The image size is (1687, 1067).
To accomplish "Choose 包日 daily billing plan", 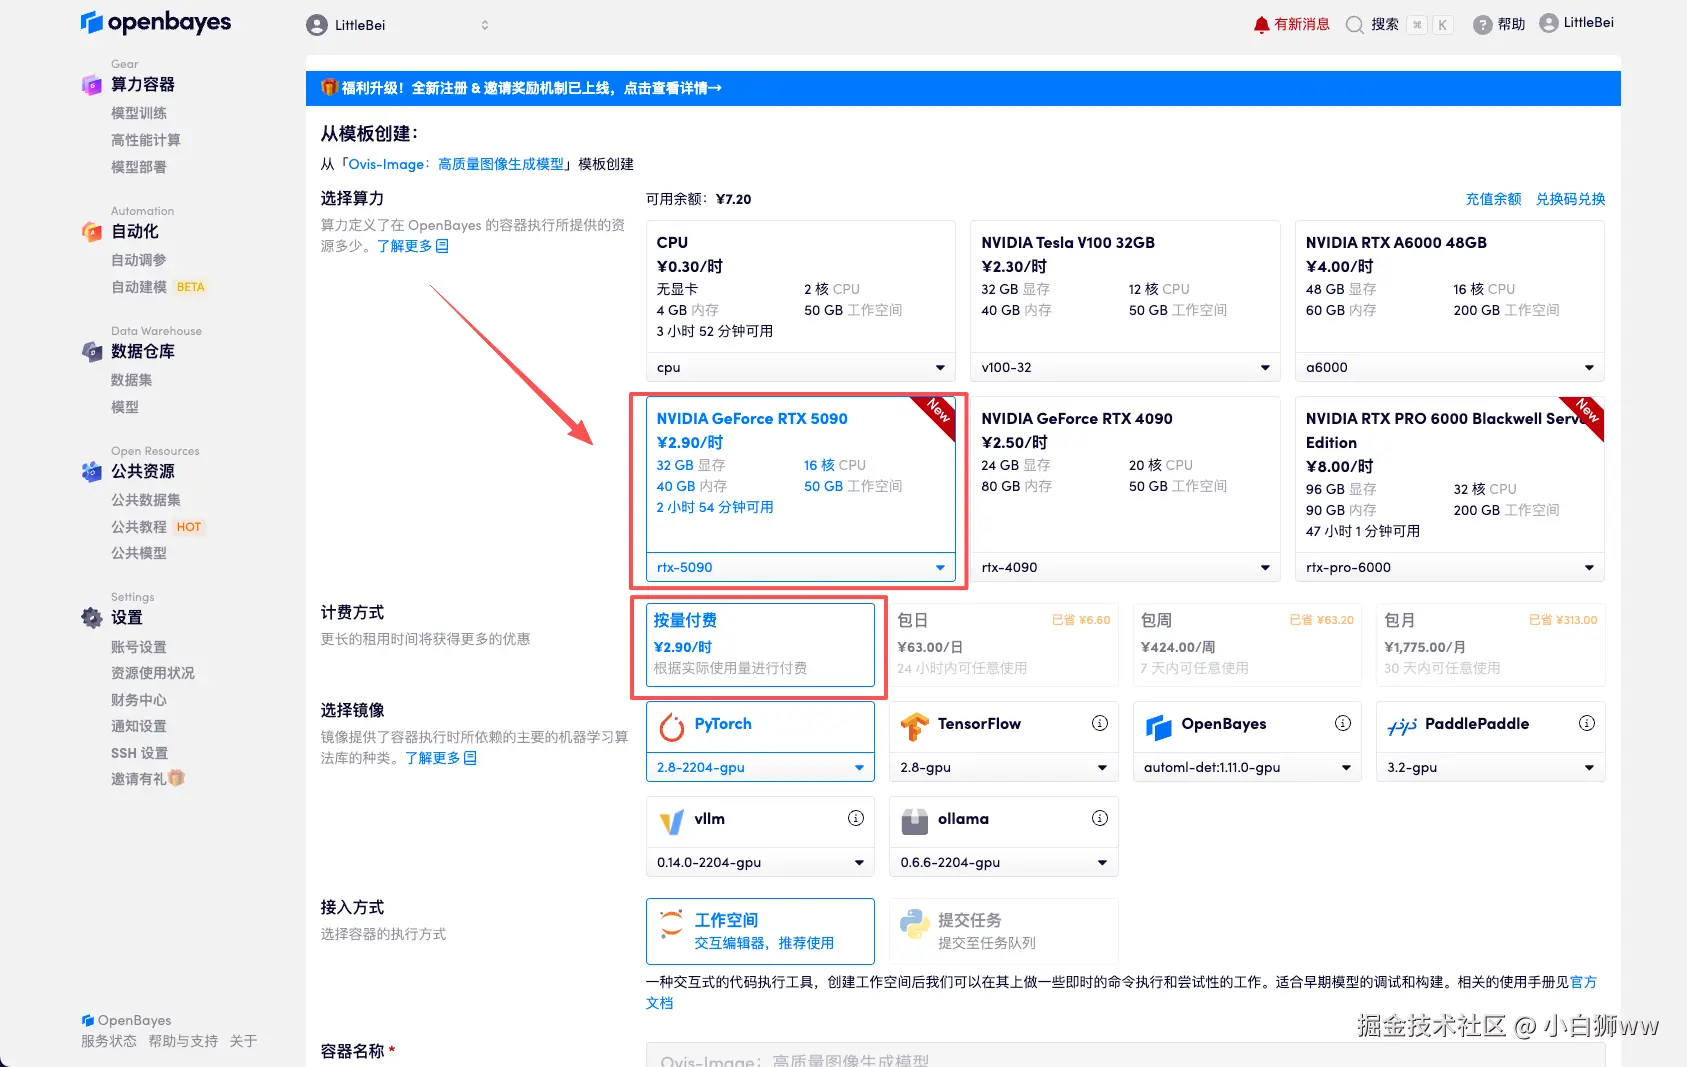I will [x=1003, y=645].
